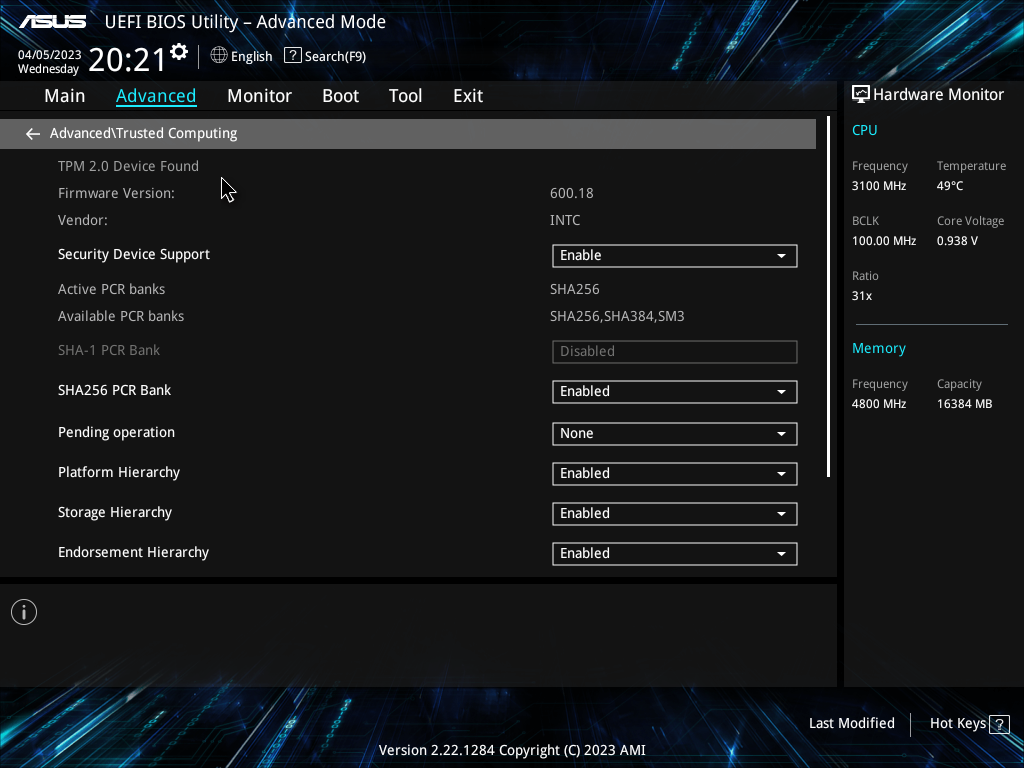Click the info icon above the help area
1024x768 pixels.
pos(23,611)
